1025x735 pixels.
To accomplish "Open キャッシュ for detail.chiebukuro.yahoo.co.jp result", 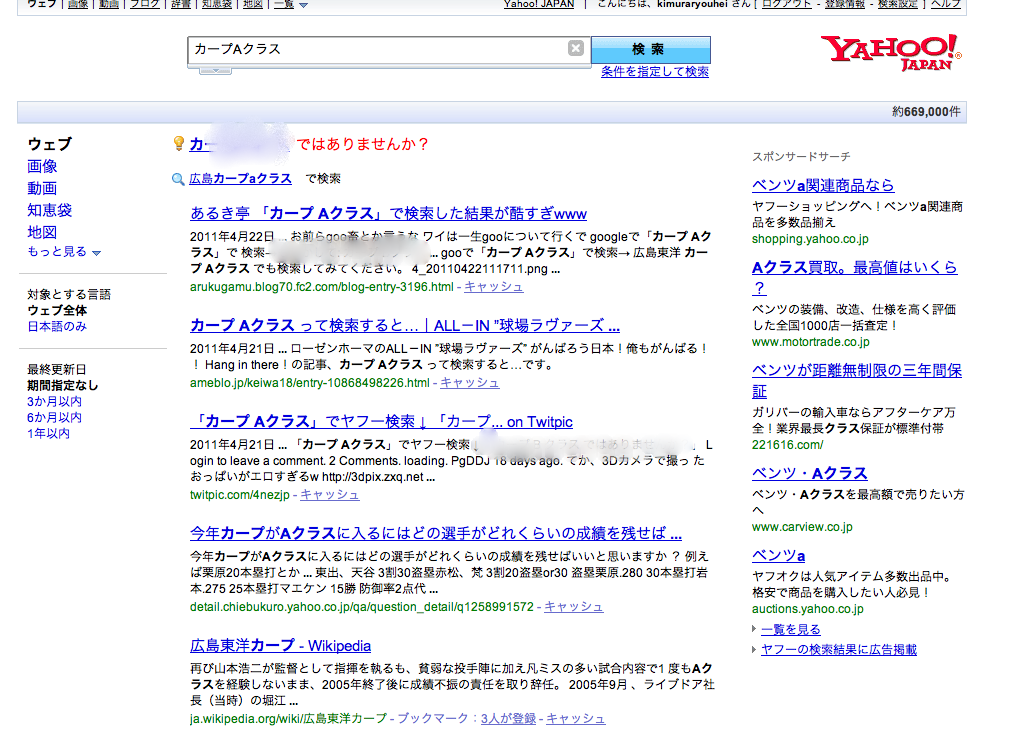I will (573, 607).
